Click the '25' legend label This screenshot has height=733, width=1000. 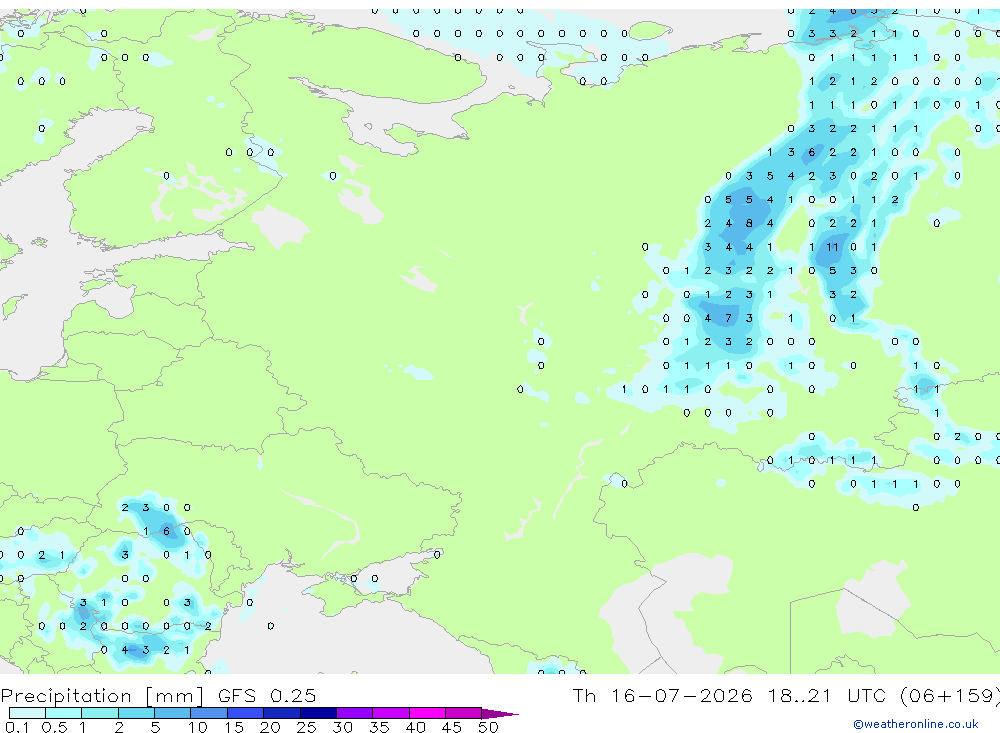click(306, 727)
